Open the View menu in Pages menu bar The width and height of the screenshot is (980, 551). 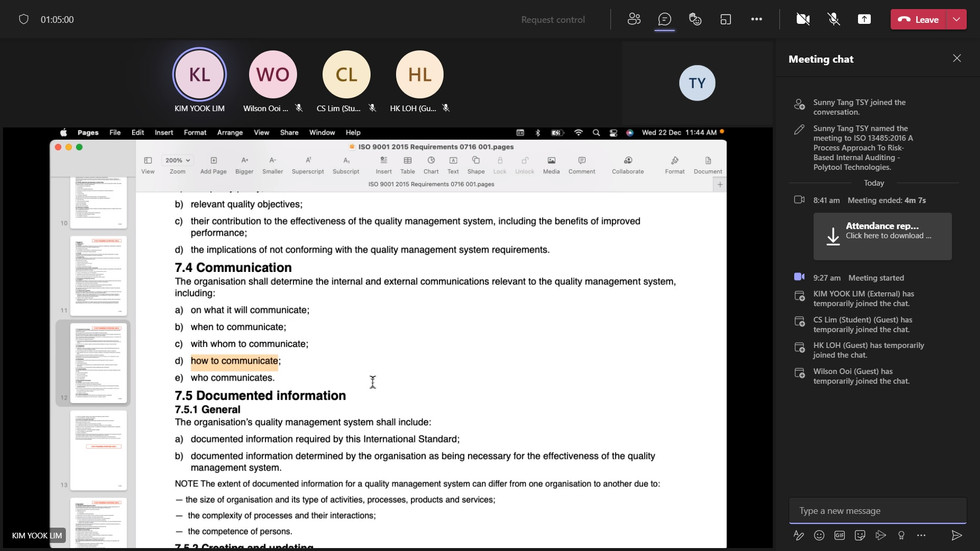(261, 132)
